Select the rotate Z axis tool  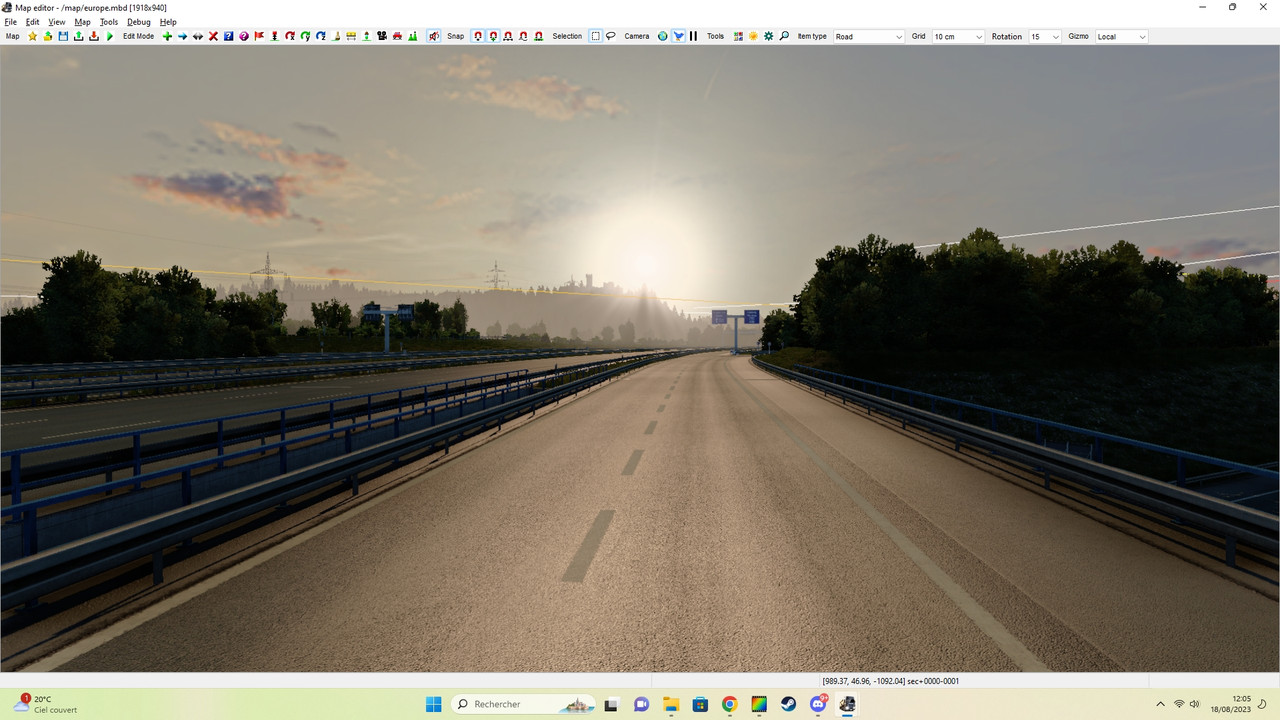321,36
